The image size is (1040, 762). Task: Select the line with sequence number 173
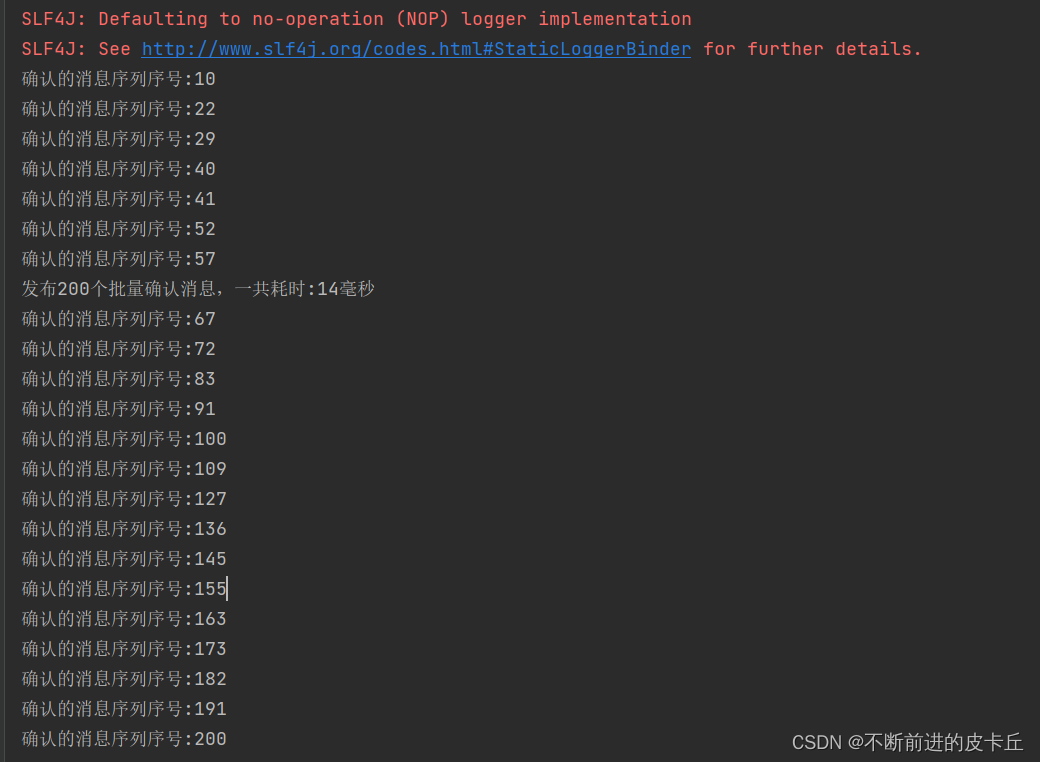124,649
